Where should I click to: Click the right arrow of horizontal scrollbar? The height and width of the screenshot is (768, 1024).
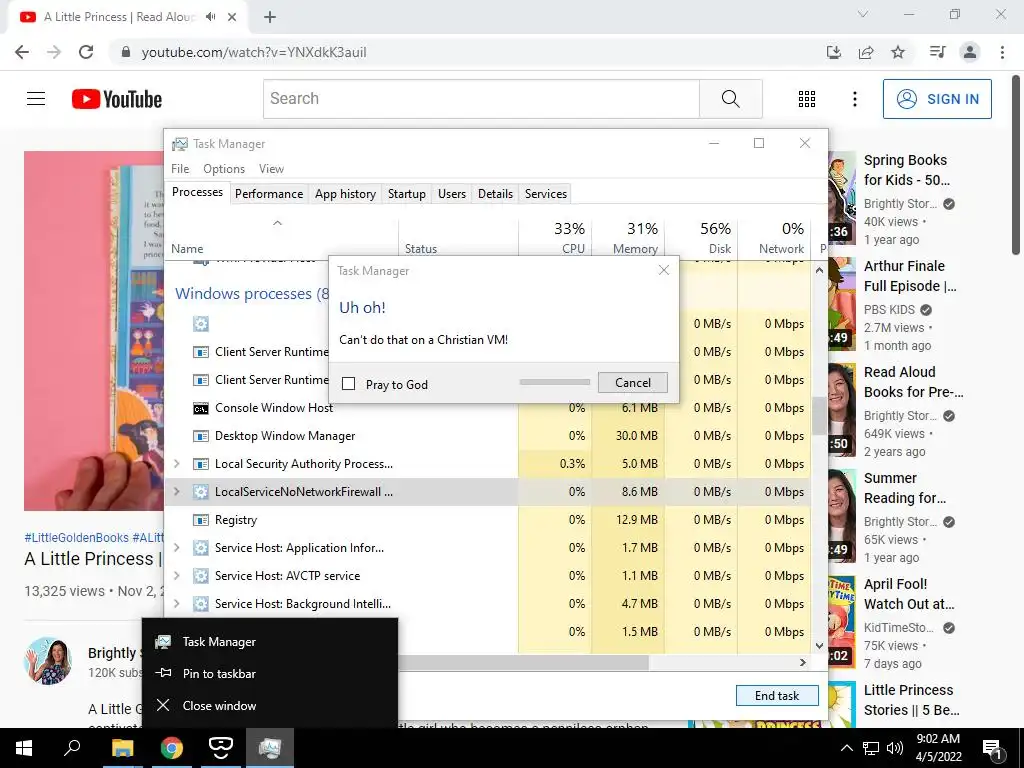pos(803,662)
